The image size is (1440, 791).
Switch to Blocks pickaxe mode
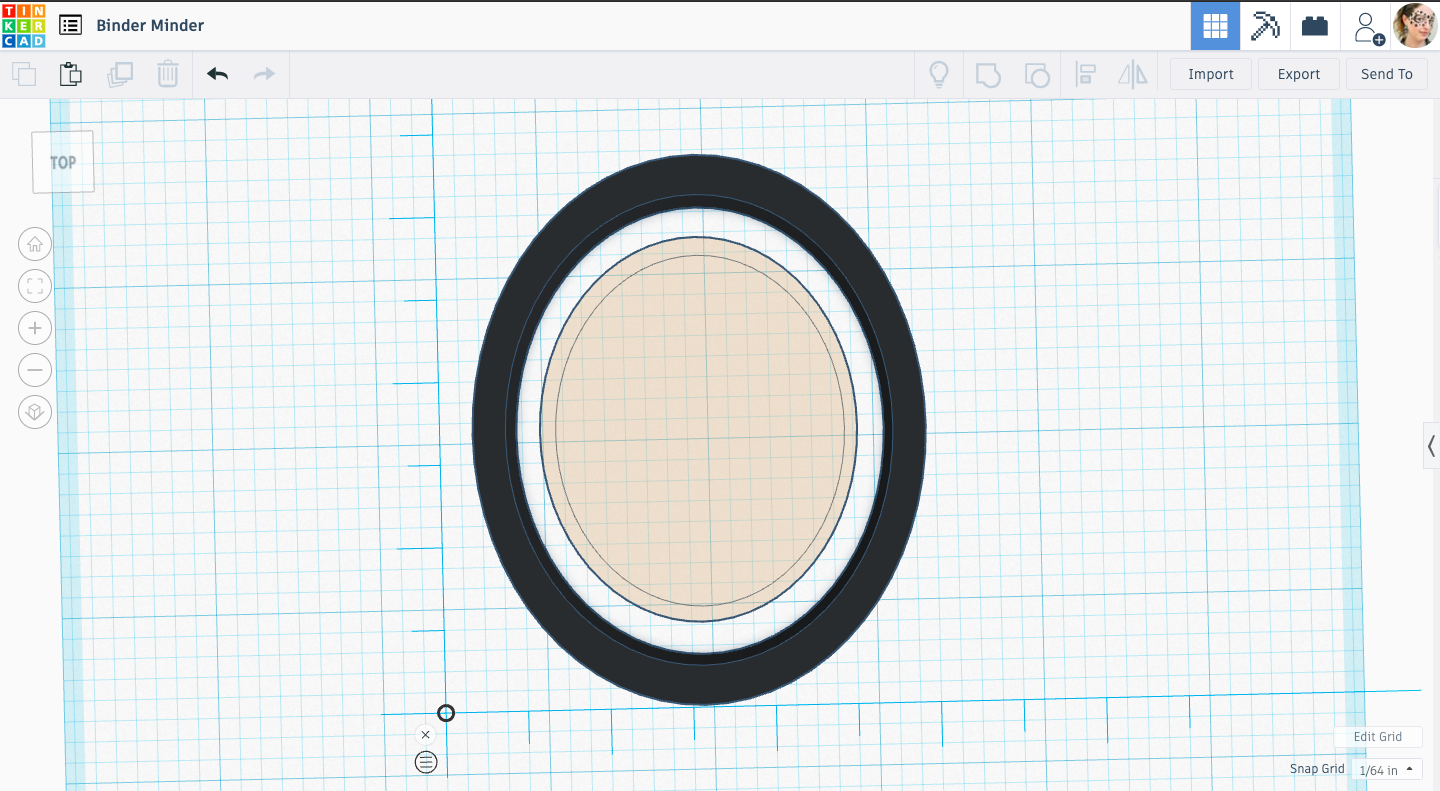(1265, 26)
